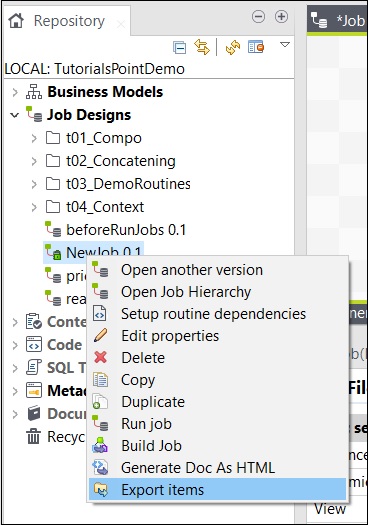Click the Collapse All icon in Repository toolbar
This screenshot has width=368, height=525.
179,47
